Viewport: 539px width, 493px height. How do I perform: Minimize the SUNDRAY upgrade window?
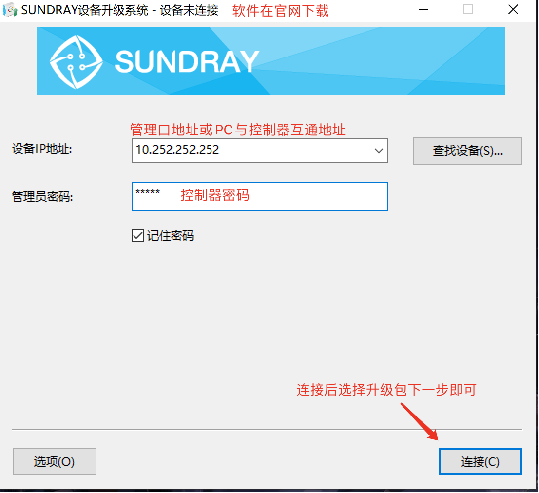(424, 10)
